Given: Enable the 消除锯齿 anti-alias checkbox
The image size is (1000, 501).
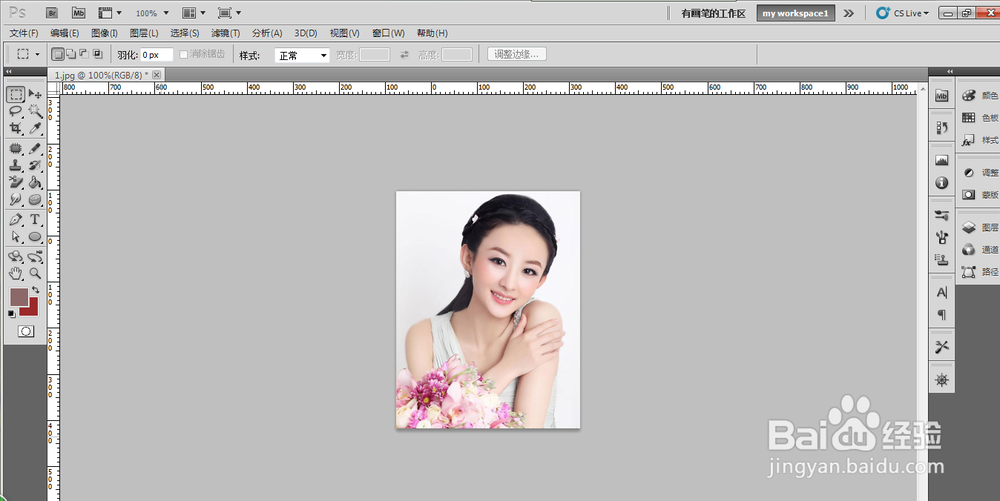Looking at the screenshot, I should [x=184, y=55].
